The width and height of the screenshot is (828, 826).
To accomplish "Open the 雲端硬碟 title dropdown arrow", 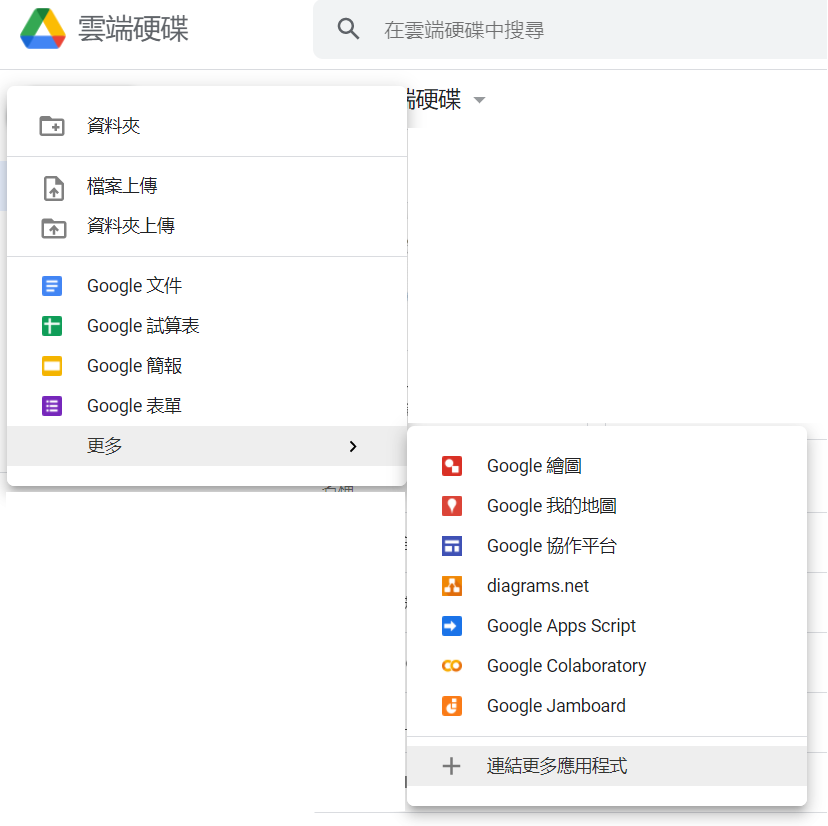I will 479,100.
